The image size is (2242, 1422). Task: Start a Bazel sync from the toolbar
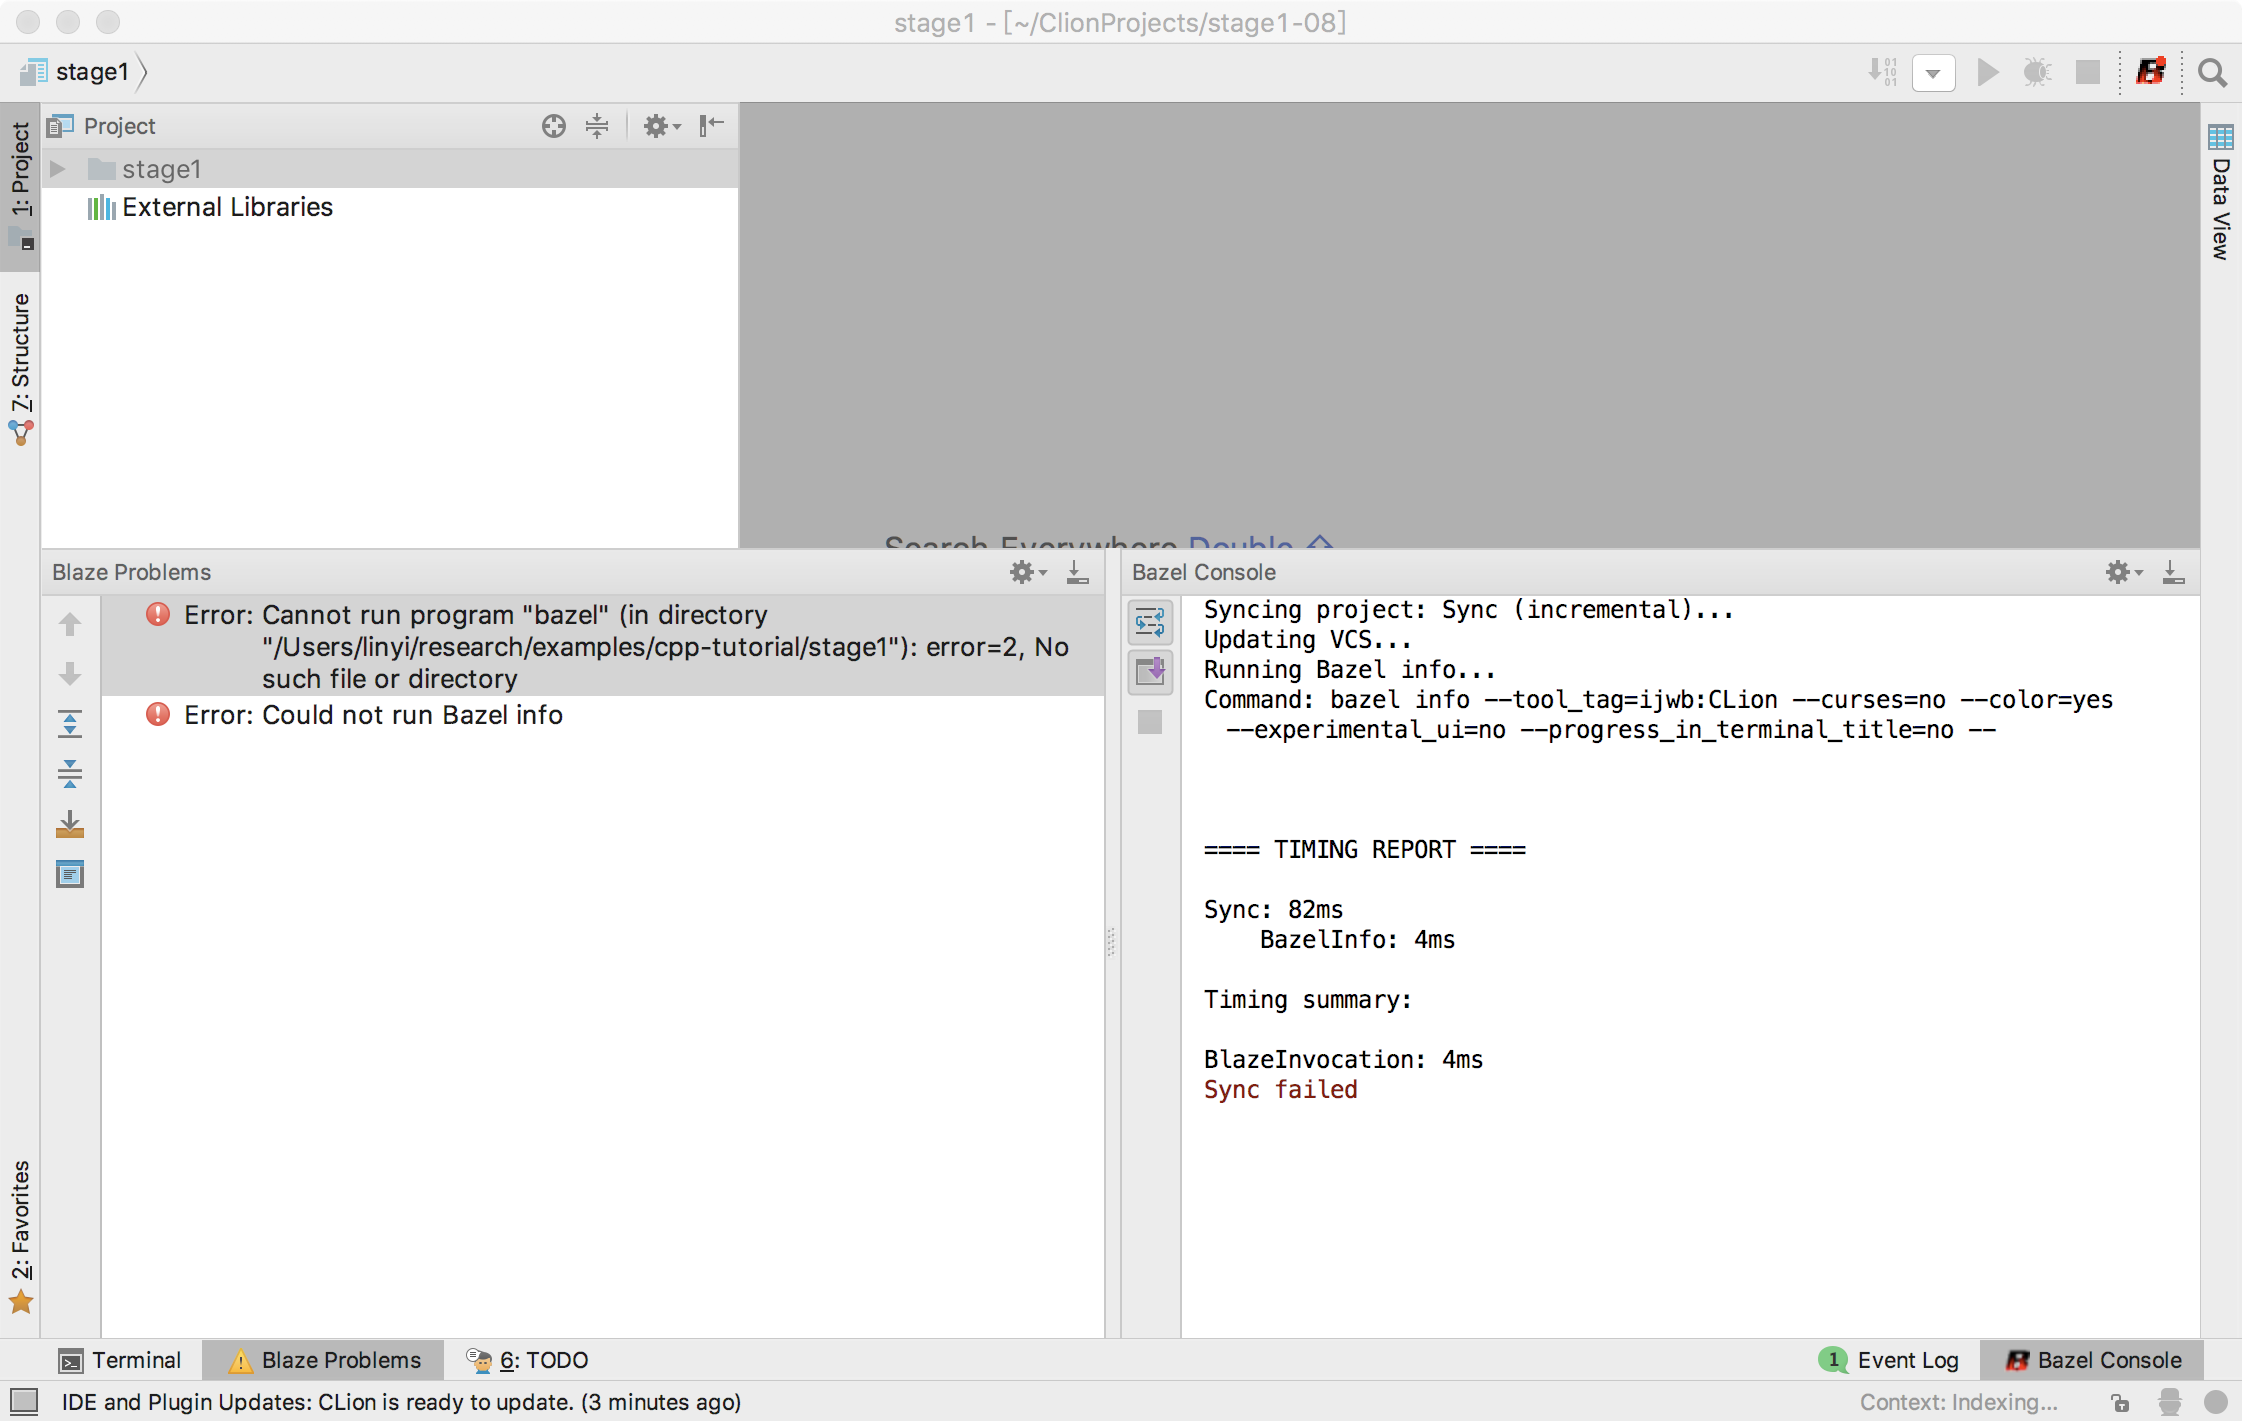(x=2150, y=72)
